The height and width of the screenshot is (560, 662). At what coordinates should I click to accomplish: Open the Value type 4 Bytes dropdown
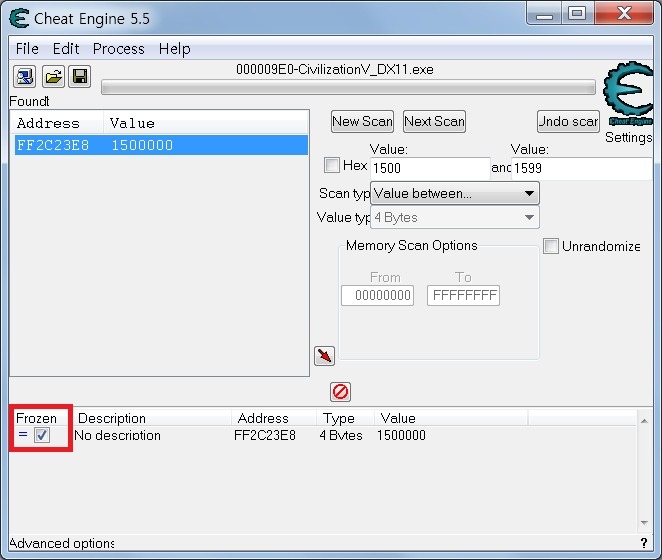[x=455, y=217]
